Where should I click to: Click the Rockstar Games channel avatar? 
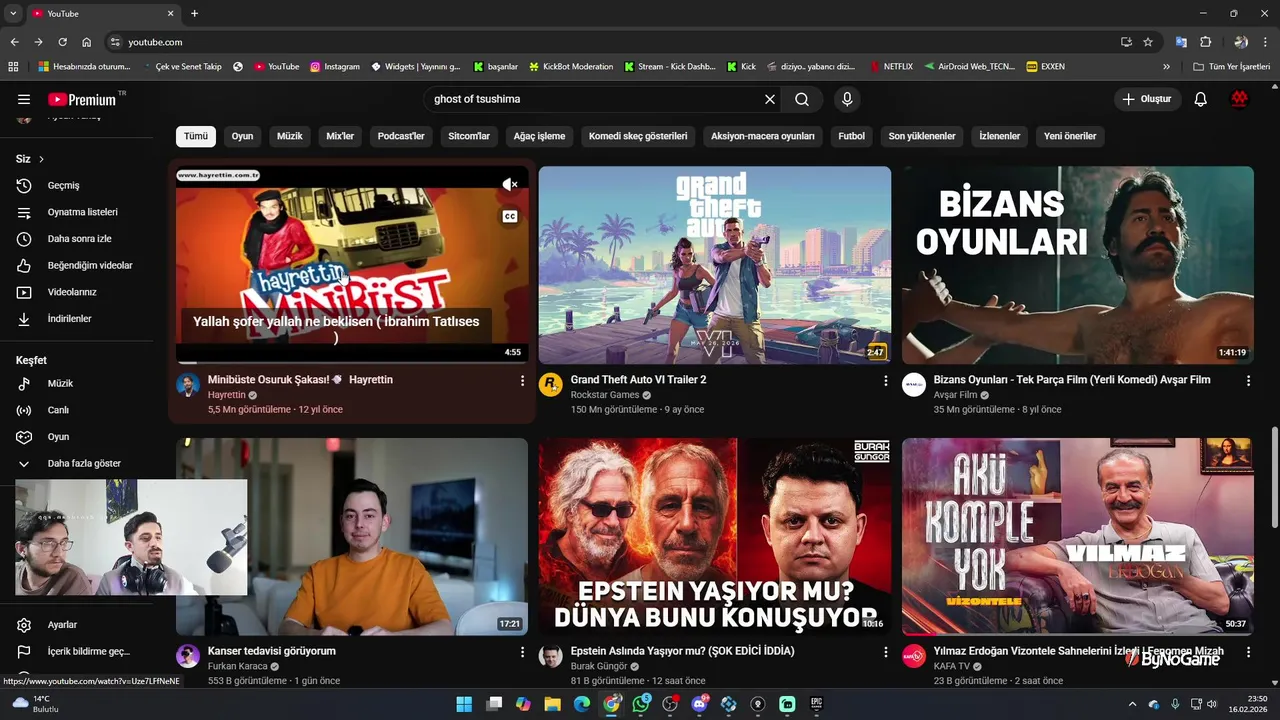(x=551, y=385)
